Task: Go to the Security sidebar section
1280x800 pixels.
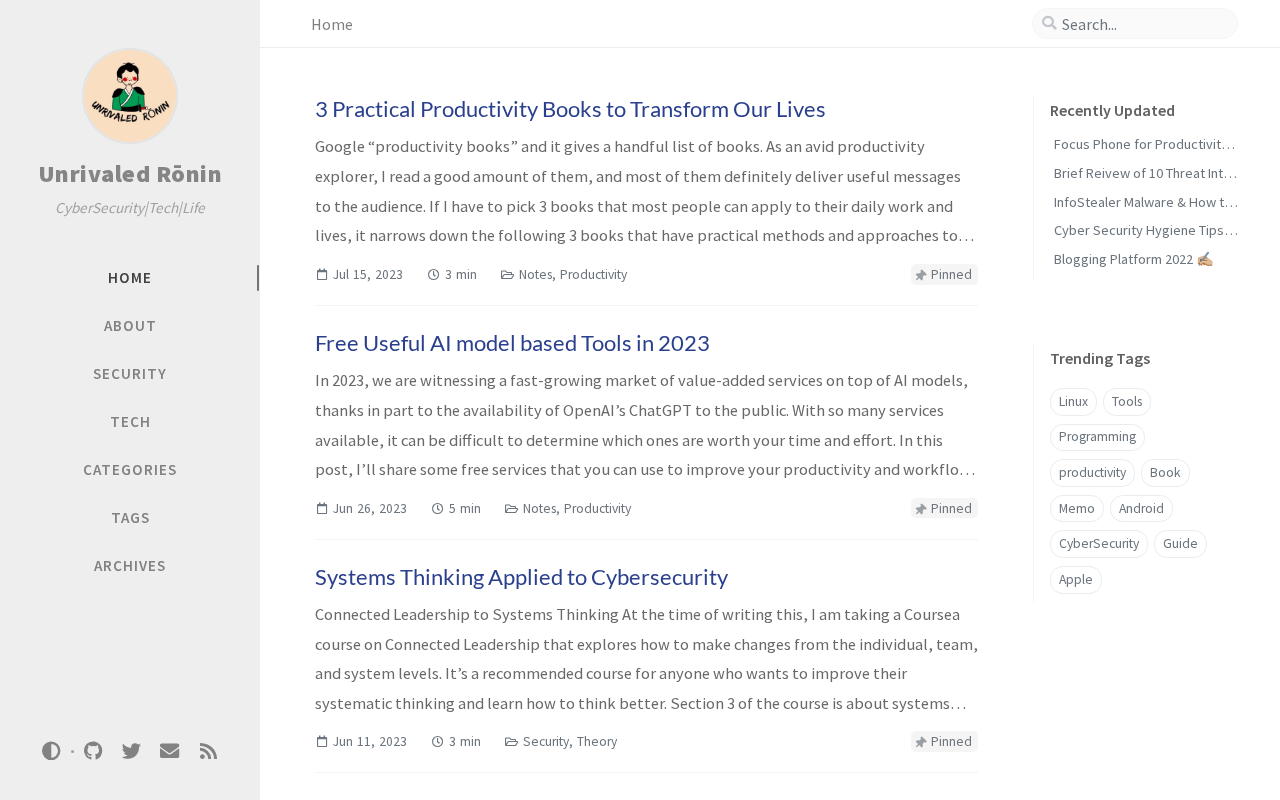Action: [x=130, y=374]
